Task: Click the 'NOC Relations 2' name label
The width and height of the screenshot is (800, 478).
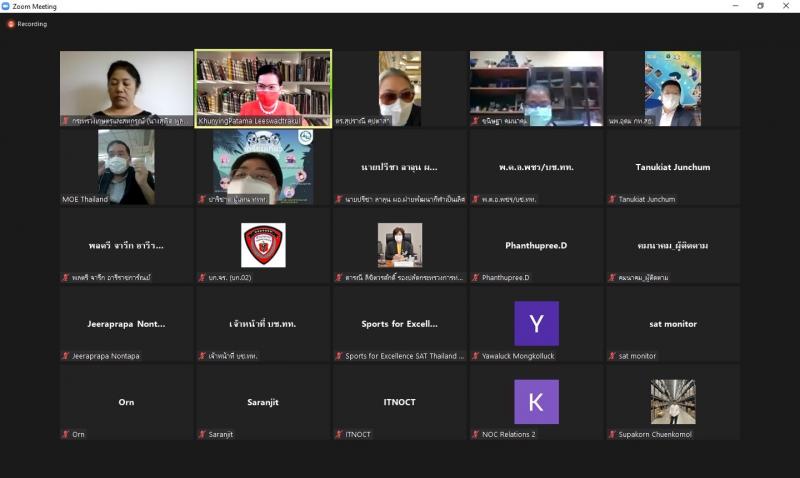Action: tap(509, 434)
